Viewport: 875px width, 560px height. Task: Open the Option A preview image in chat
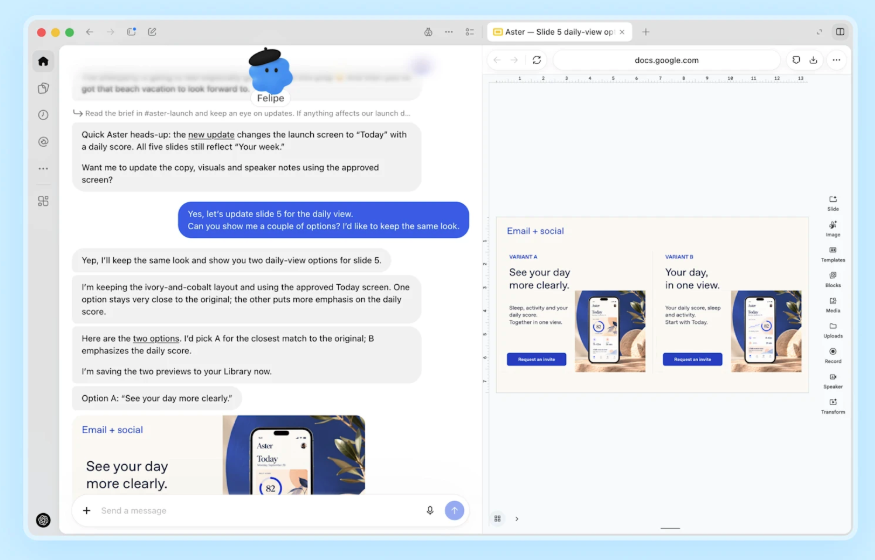click(x=219, y=455)
